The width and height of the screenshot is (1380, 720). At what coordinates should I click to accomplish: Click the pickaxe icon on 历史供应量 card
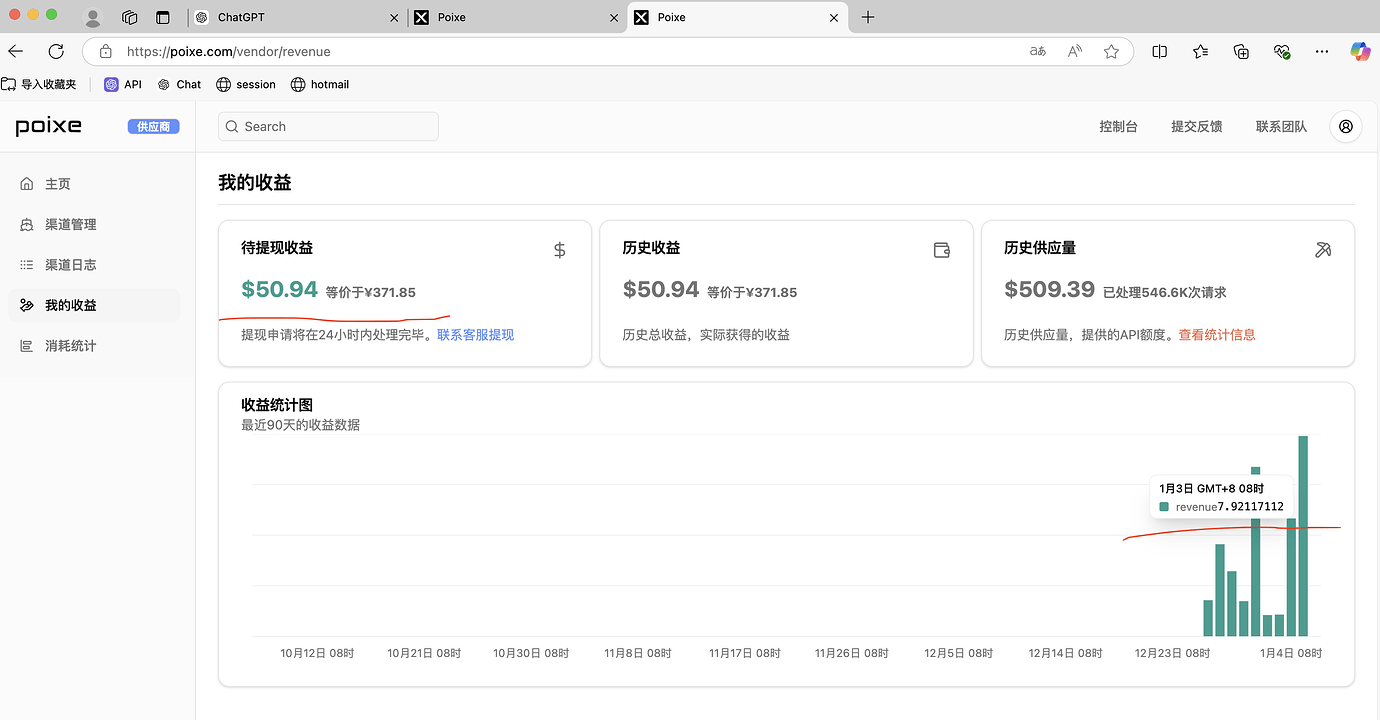click(x=1323, y=250)
